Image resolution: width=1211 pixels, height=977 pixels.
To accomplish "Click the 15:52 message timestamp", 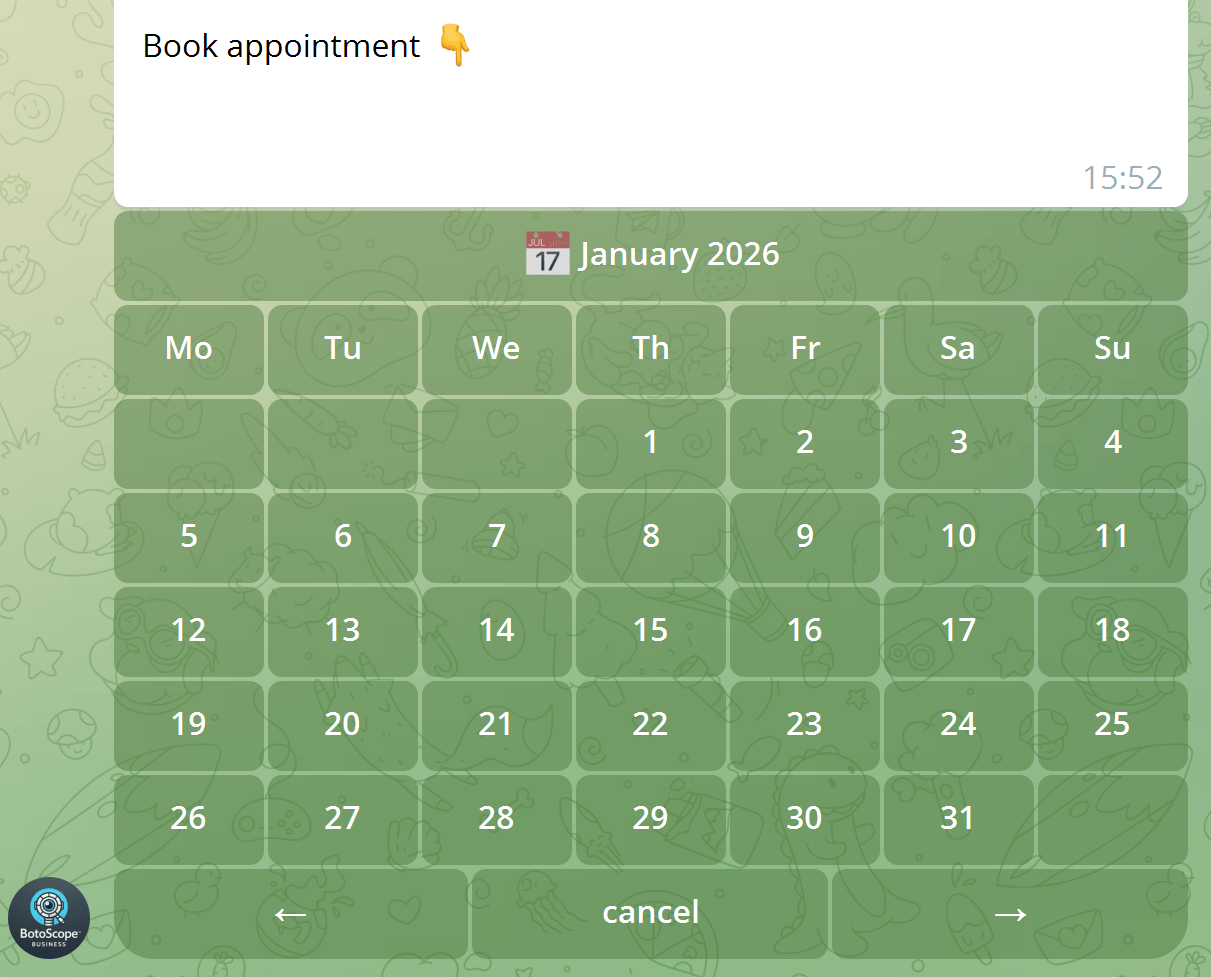I will (1122, 178).
